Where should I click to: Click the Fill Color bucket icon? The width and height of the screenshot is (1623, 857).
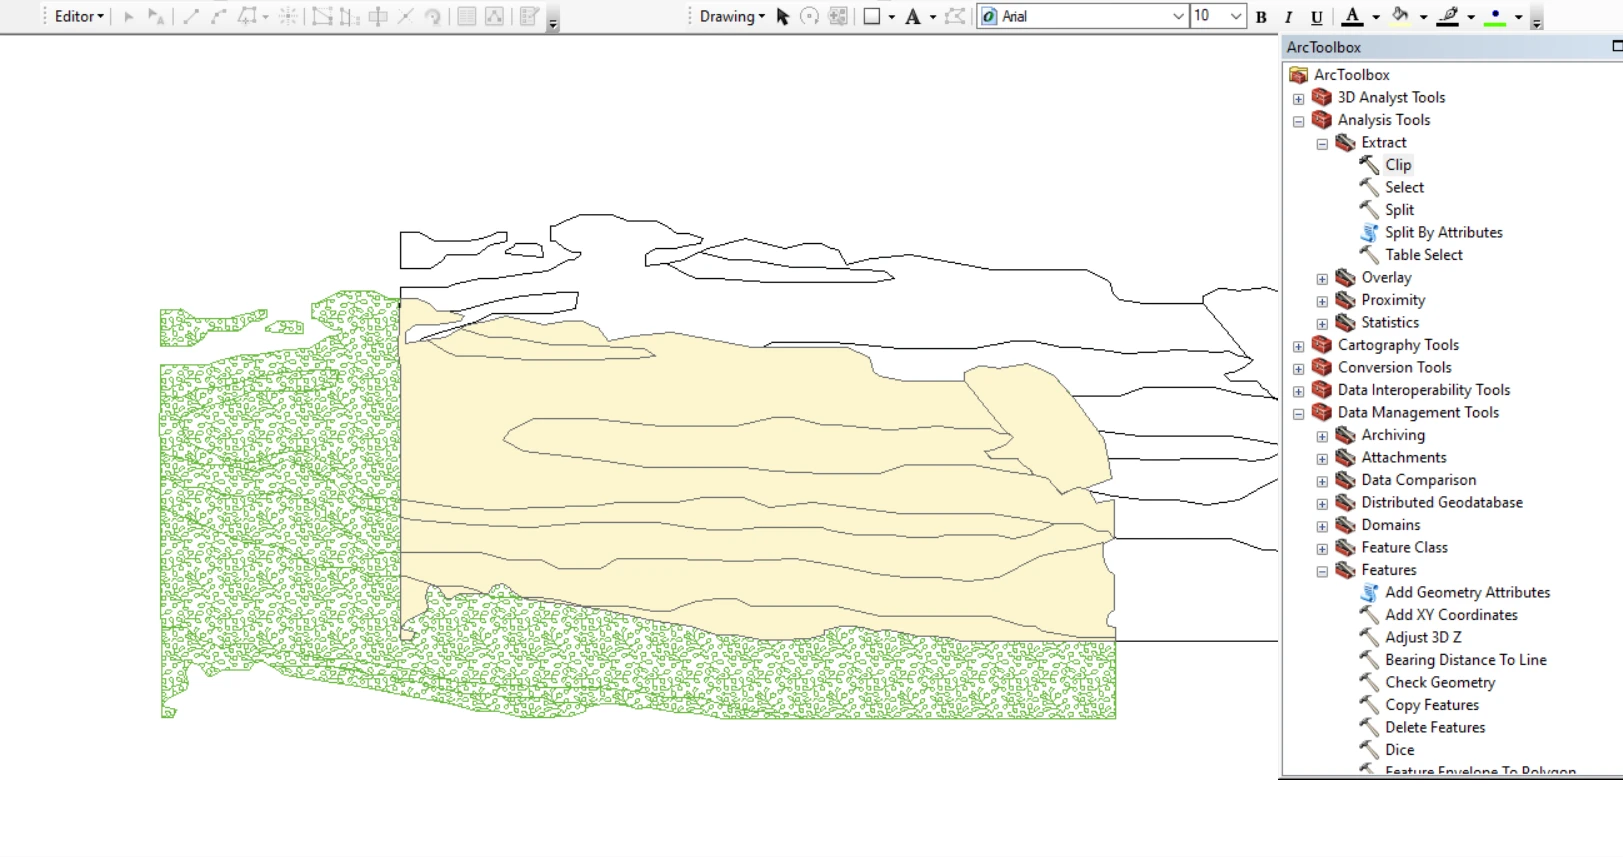pos(1400,16)
